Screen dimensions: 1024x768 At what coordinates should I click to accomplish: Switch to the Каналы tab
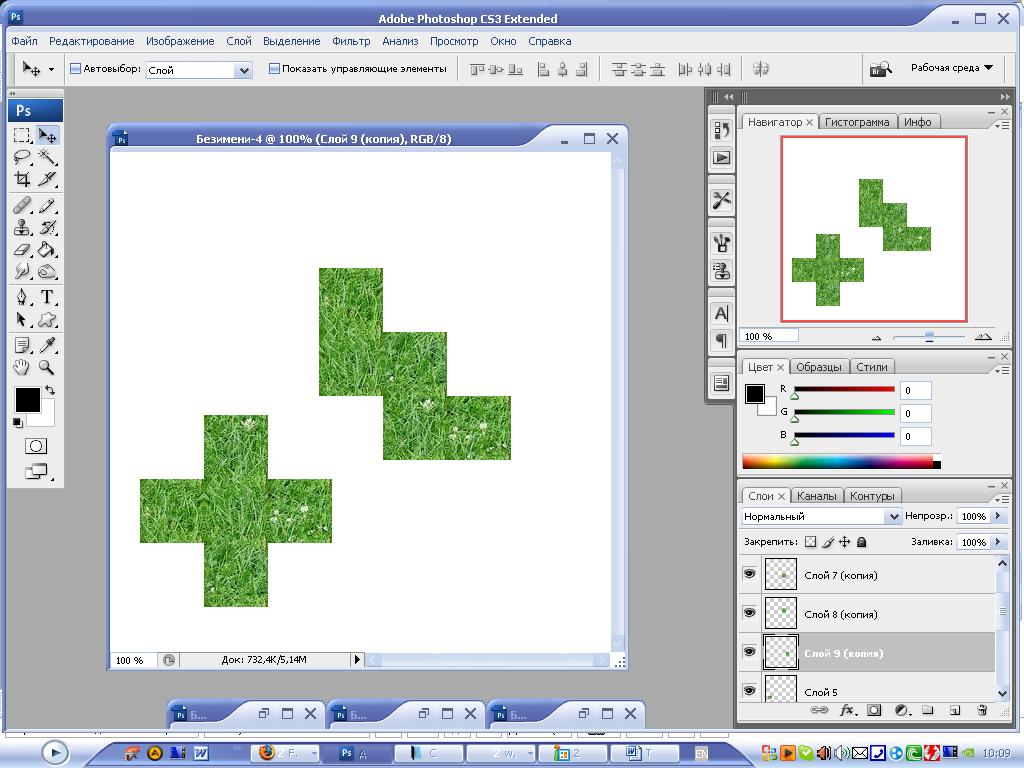tap(816, 496)
